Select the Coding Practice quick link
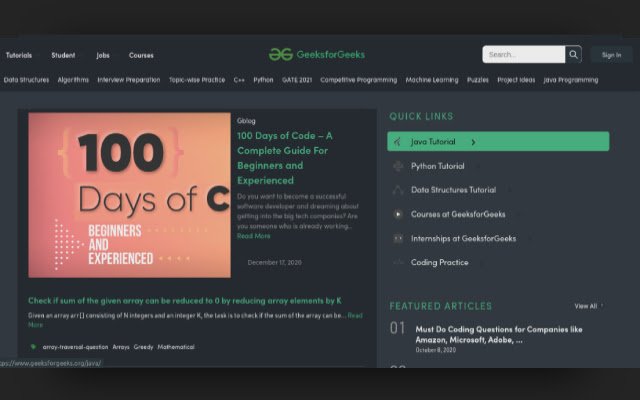 tap(440, 262)
